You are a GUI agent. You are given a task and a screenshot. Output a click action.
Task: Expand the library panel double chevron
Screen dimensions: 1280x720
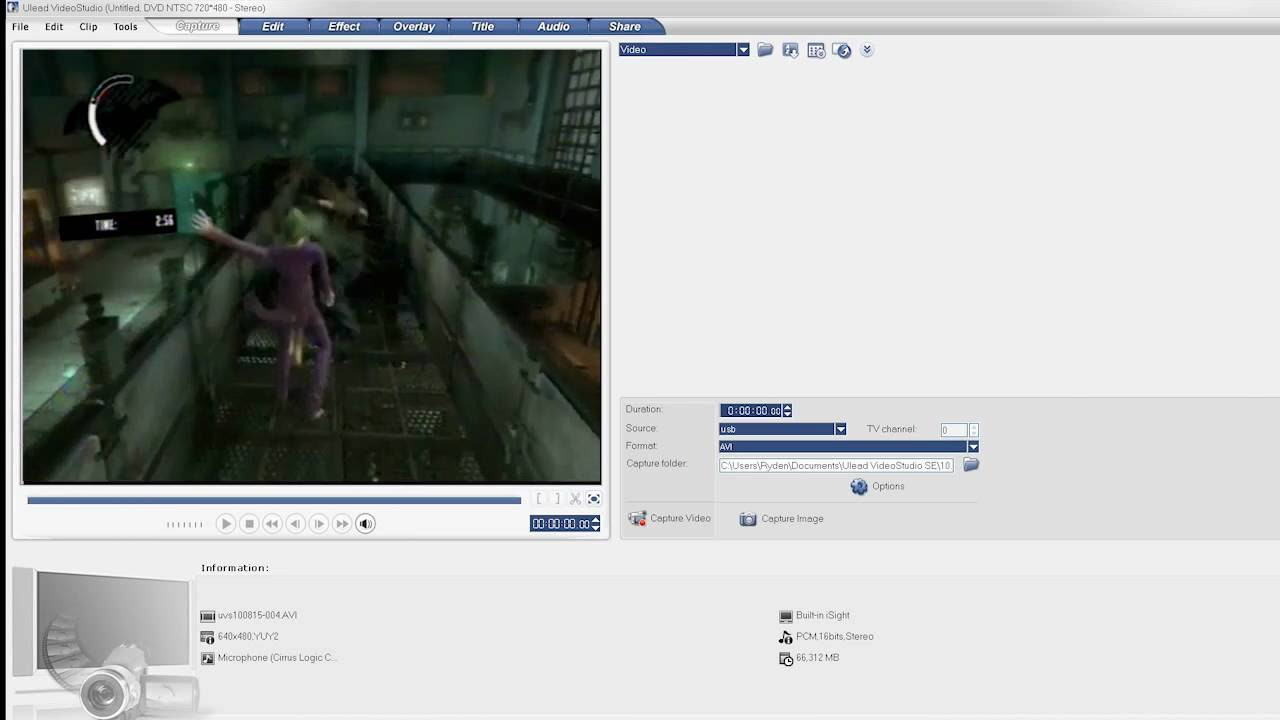867,50
